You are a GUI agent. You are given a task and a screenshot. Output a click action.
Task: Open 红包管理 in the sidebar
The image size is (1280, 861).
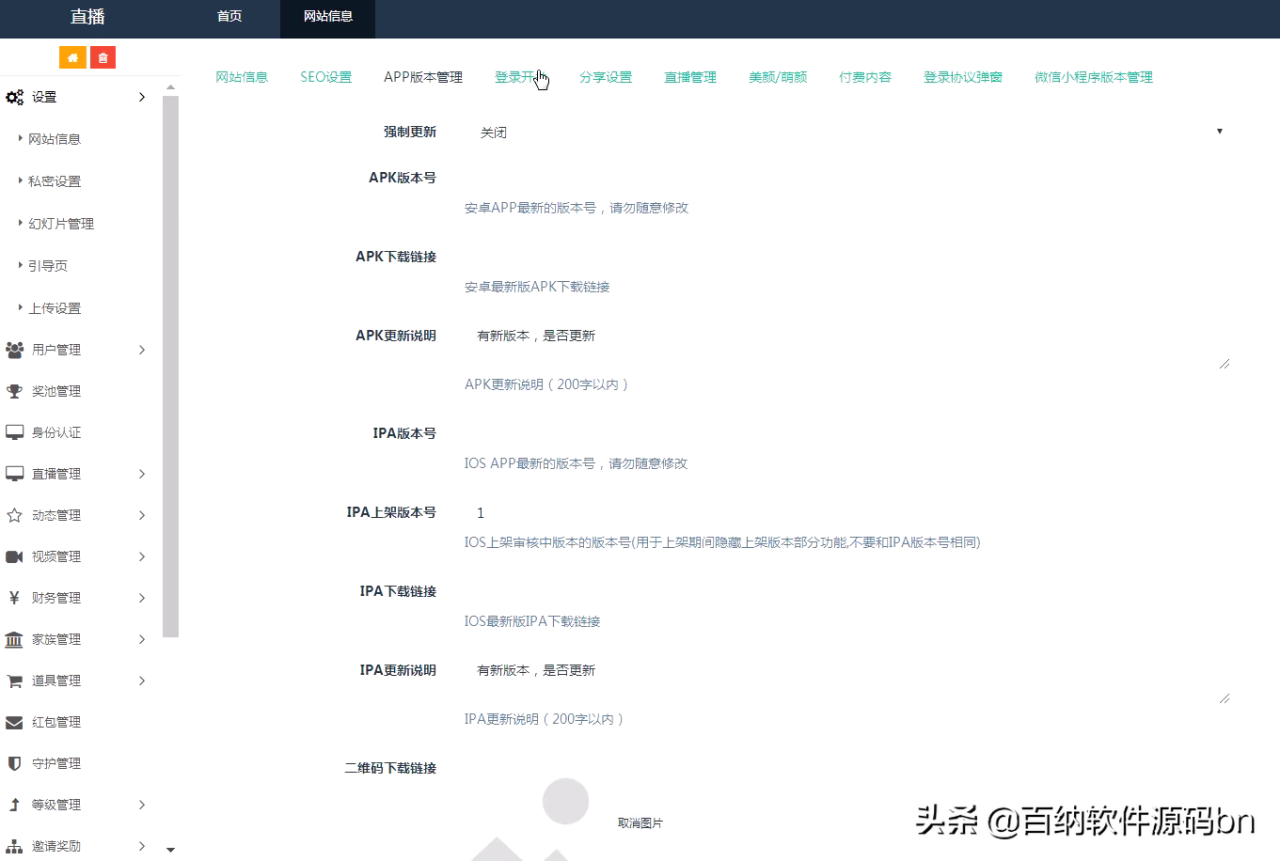click(56, 722)
